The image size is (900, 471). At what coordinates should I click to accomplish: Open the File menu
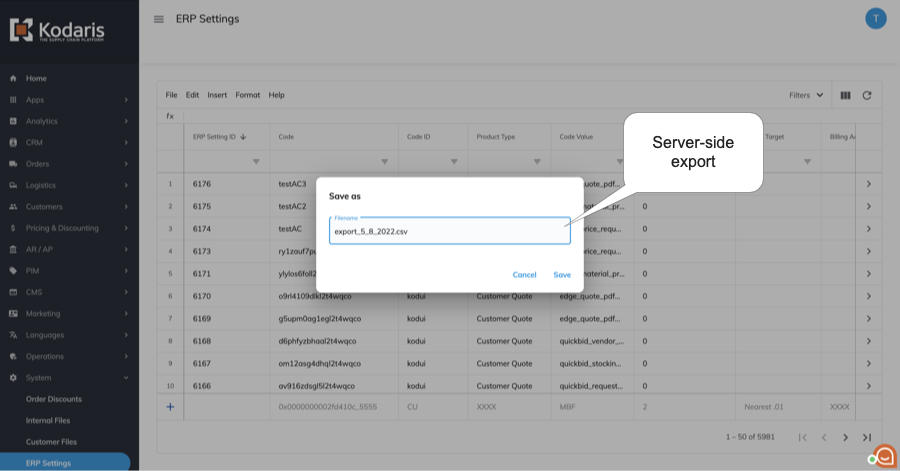(x=171, y=95)
